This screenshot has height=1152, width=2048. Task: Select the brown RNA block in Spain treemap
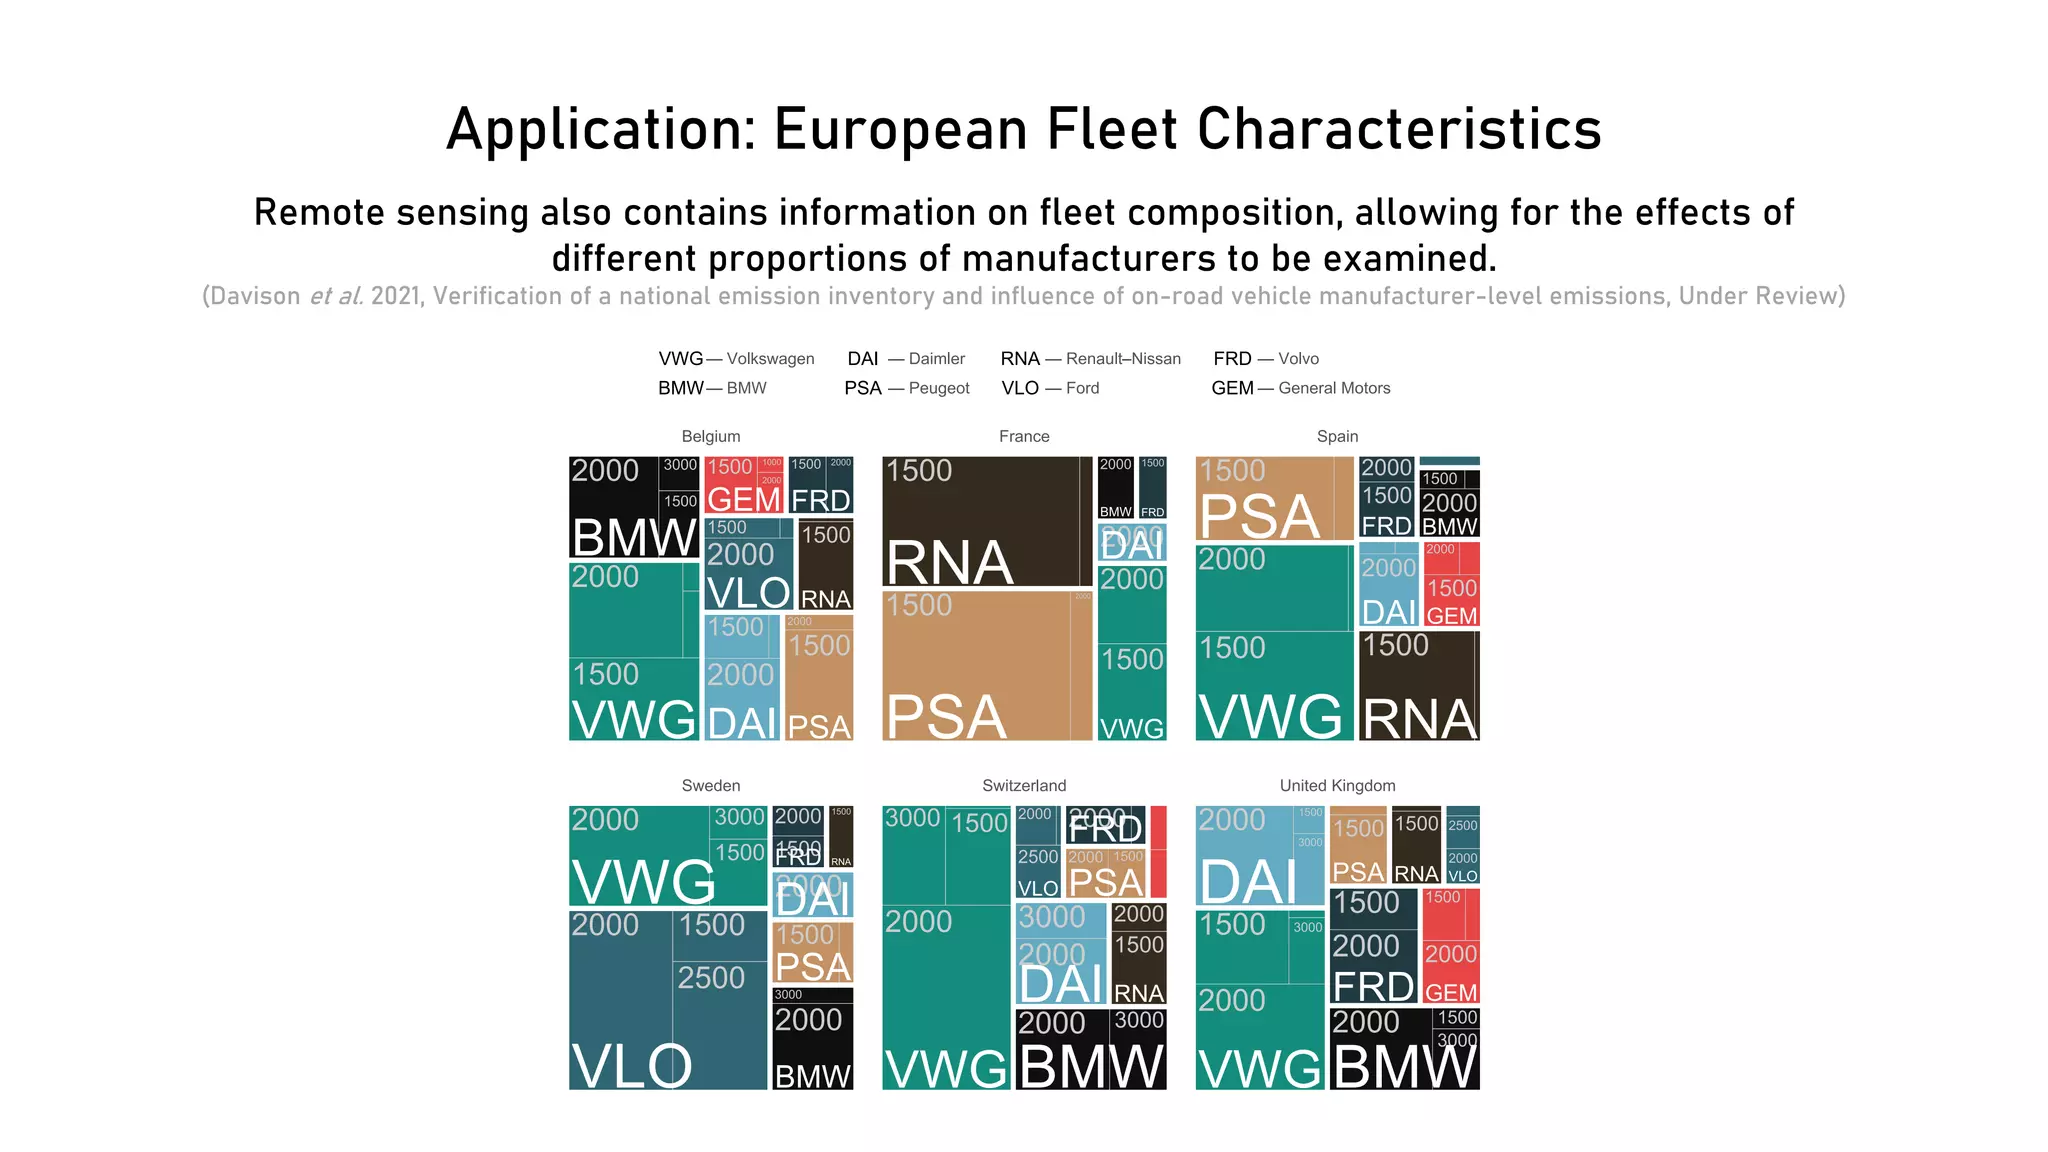(1419, 686)
